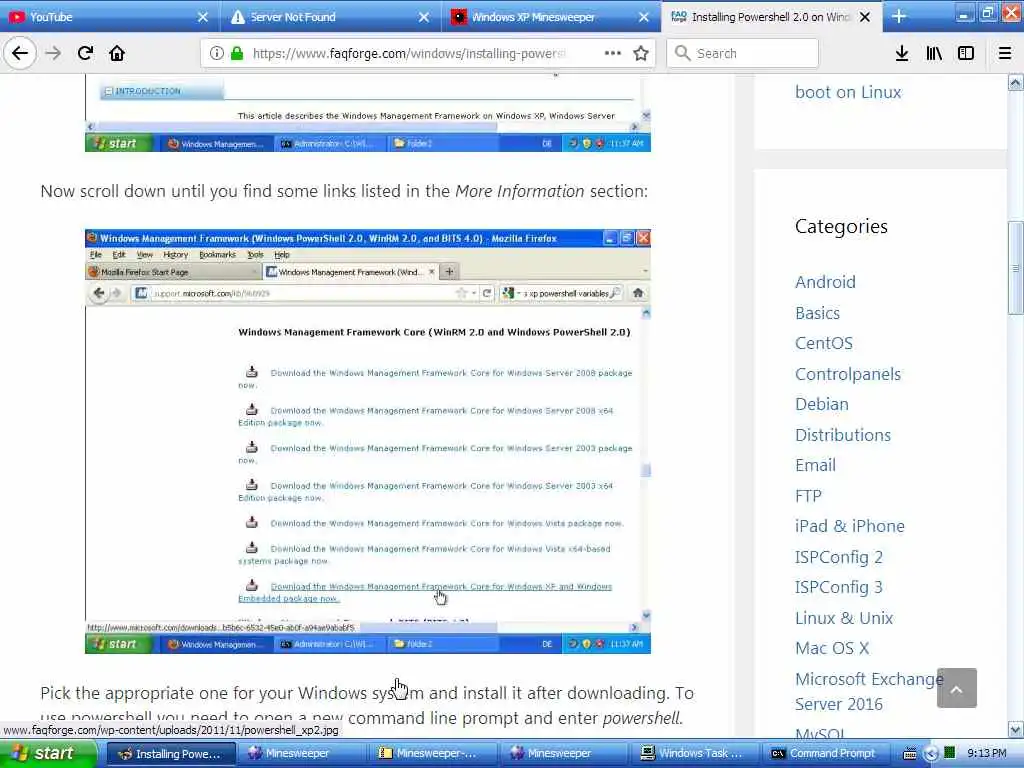Click the vertical scrollbar thumb
The image size is (1024, 768).
coord(1016,268)
